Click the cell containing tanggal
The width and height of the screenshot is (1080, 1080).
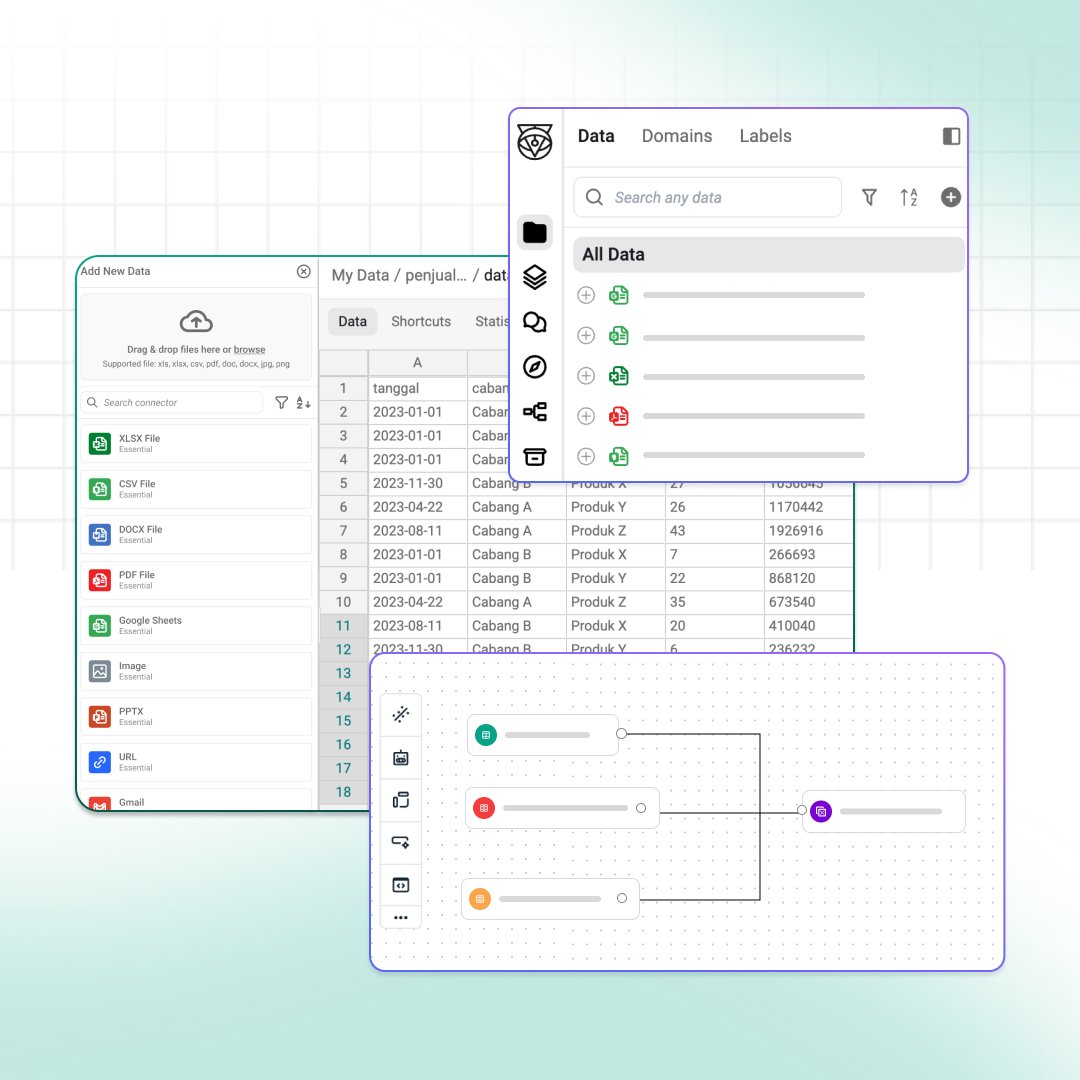417,388
